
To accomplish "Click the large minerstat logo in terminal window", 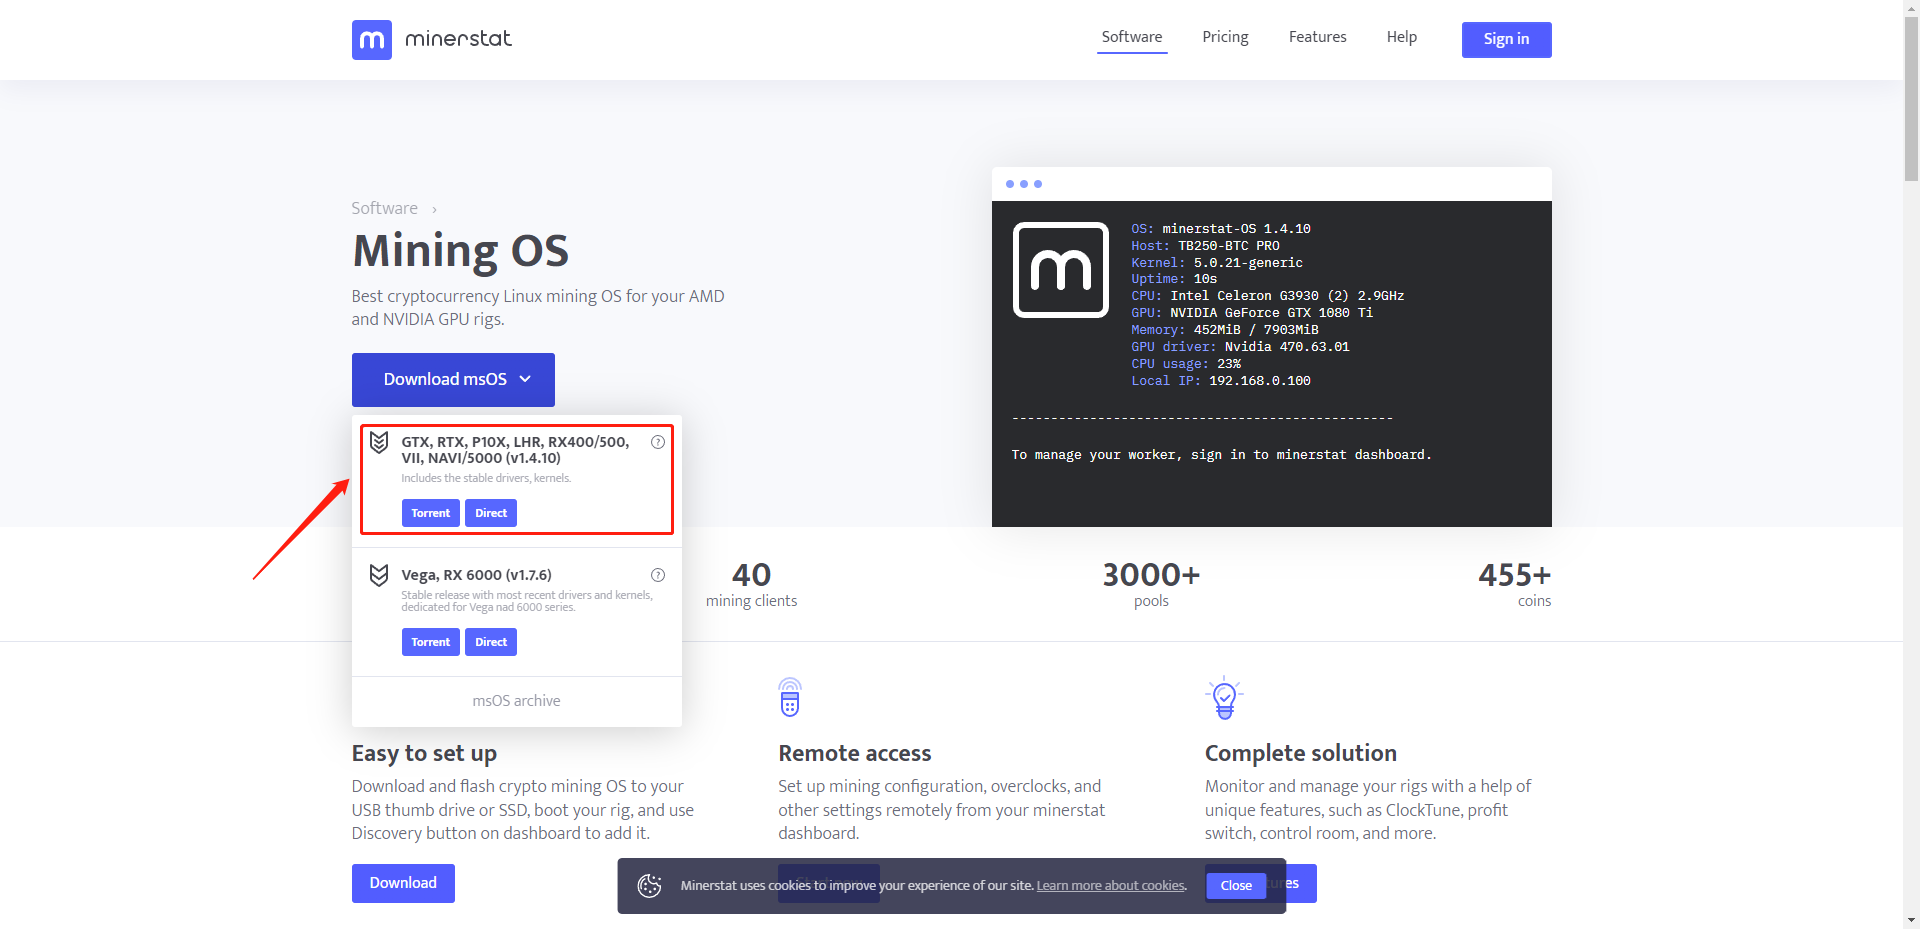I will click(1061, 270).
